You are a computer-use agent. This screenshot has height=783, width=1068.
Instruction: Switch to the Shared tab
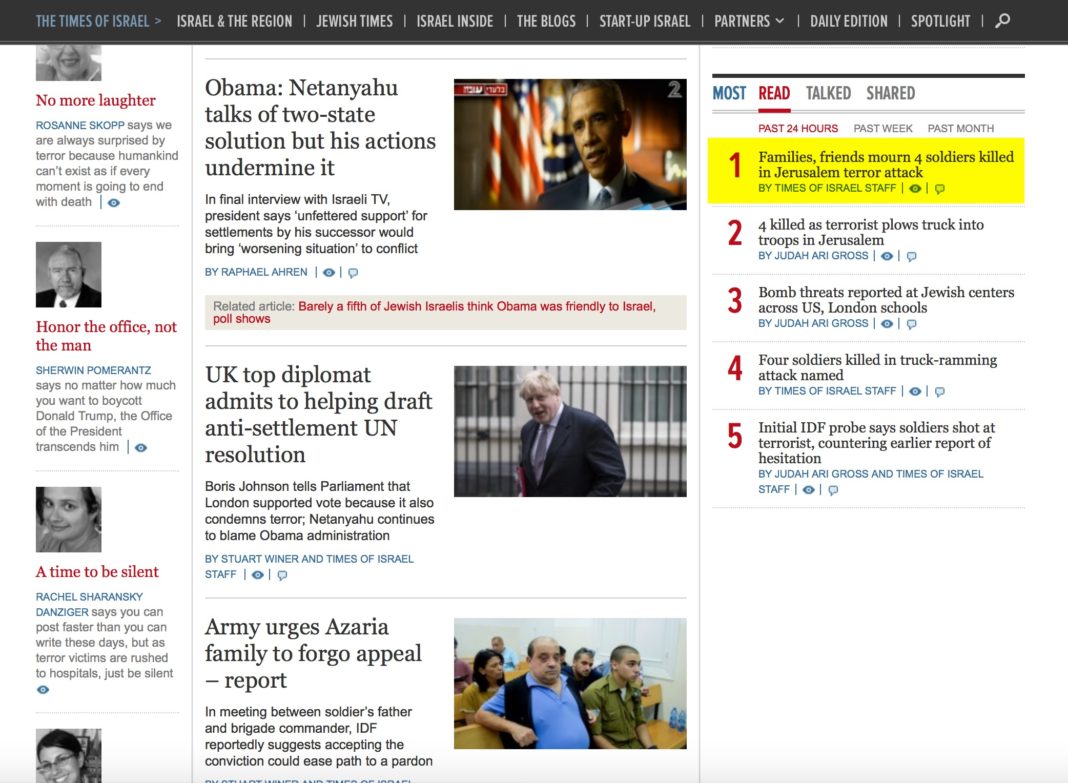coord(890,93)
